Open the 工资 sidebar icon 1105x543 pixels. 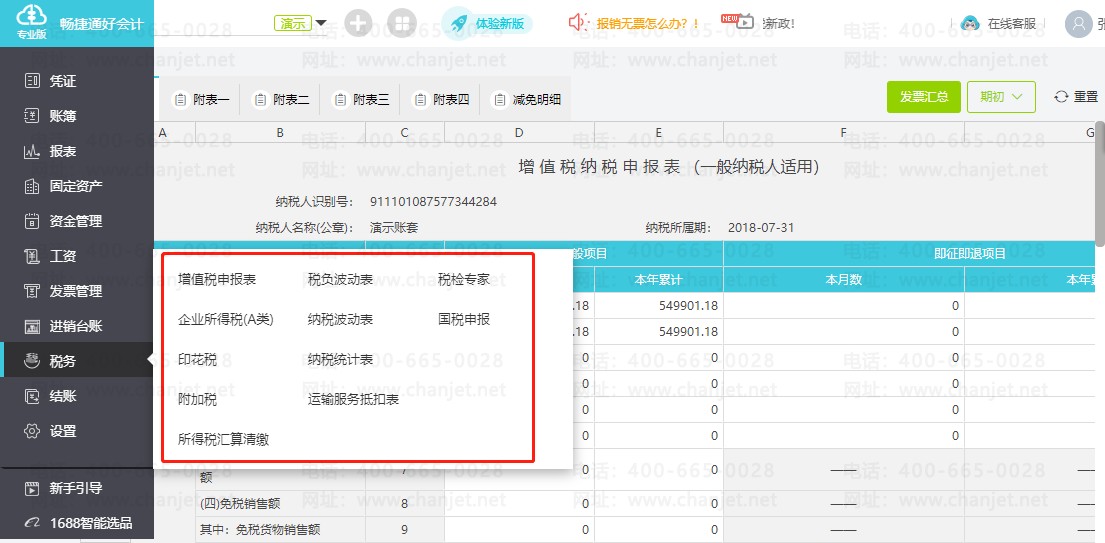tap(32, 256)
